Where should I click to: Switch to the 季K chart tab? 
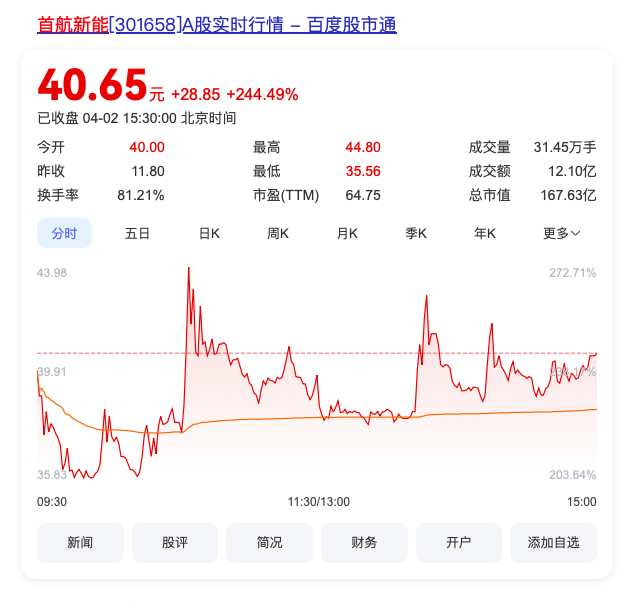point(416,234)
